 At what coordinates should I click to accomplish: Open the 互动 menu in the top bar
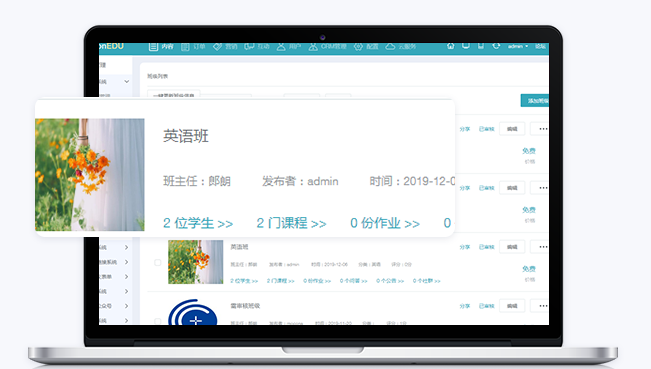[257, 46]
